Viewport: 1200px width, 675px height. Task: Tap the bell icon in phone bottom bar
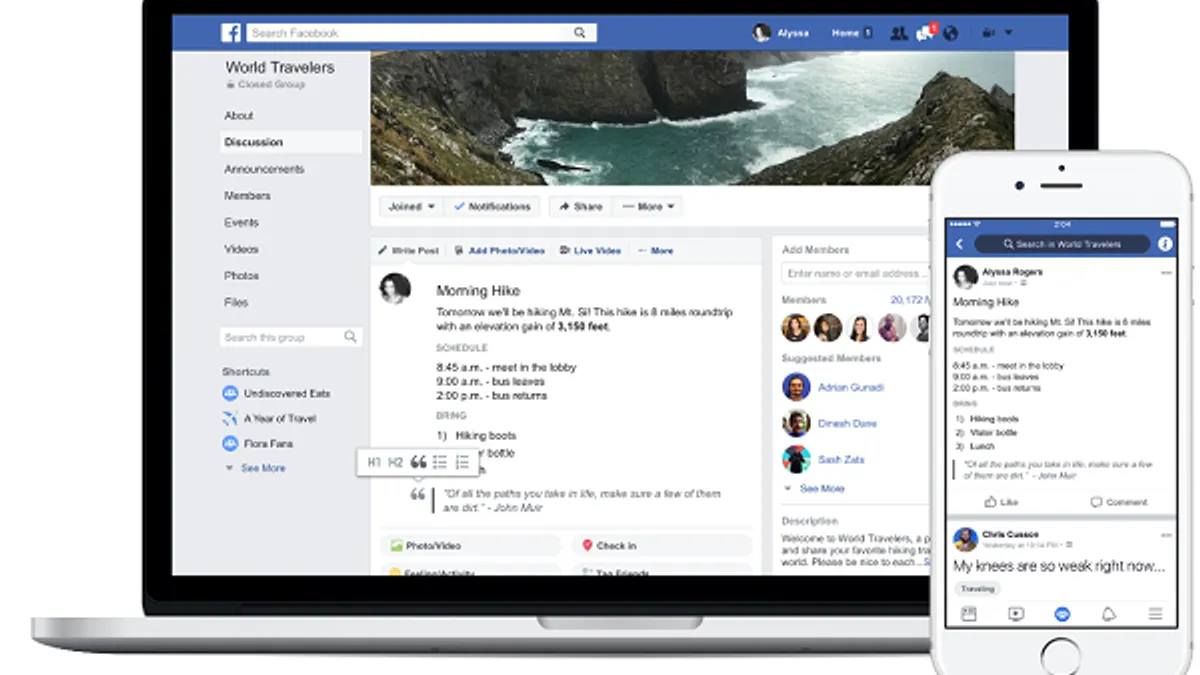click(x=1109, y=614)
